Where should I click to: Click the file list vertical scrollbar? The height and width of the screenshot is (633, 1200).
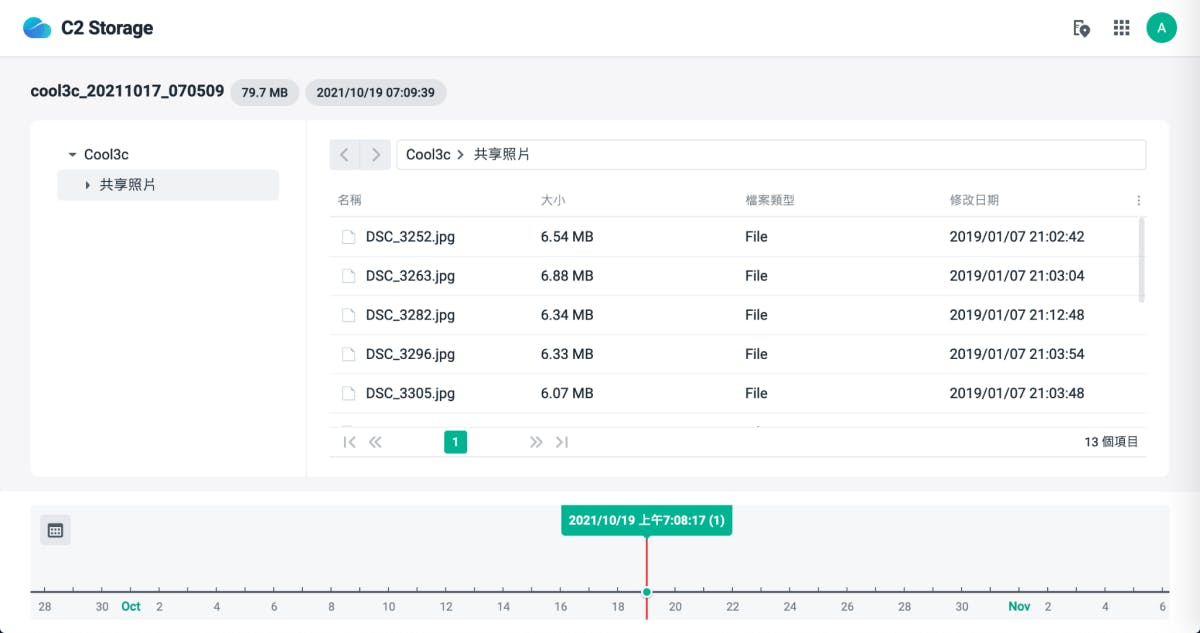coord(1142,258)
